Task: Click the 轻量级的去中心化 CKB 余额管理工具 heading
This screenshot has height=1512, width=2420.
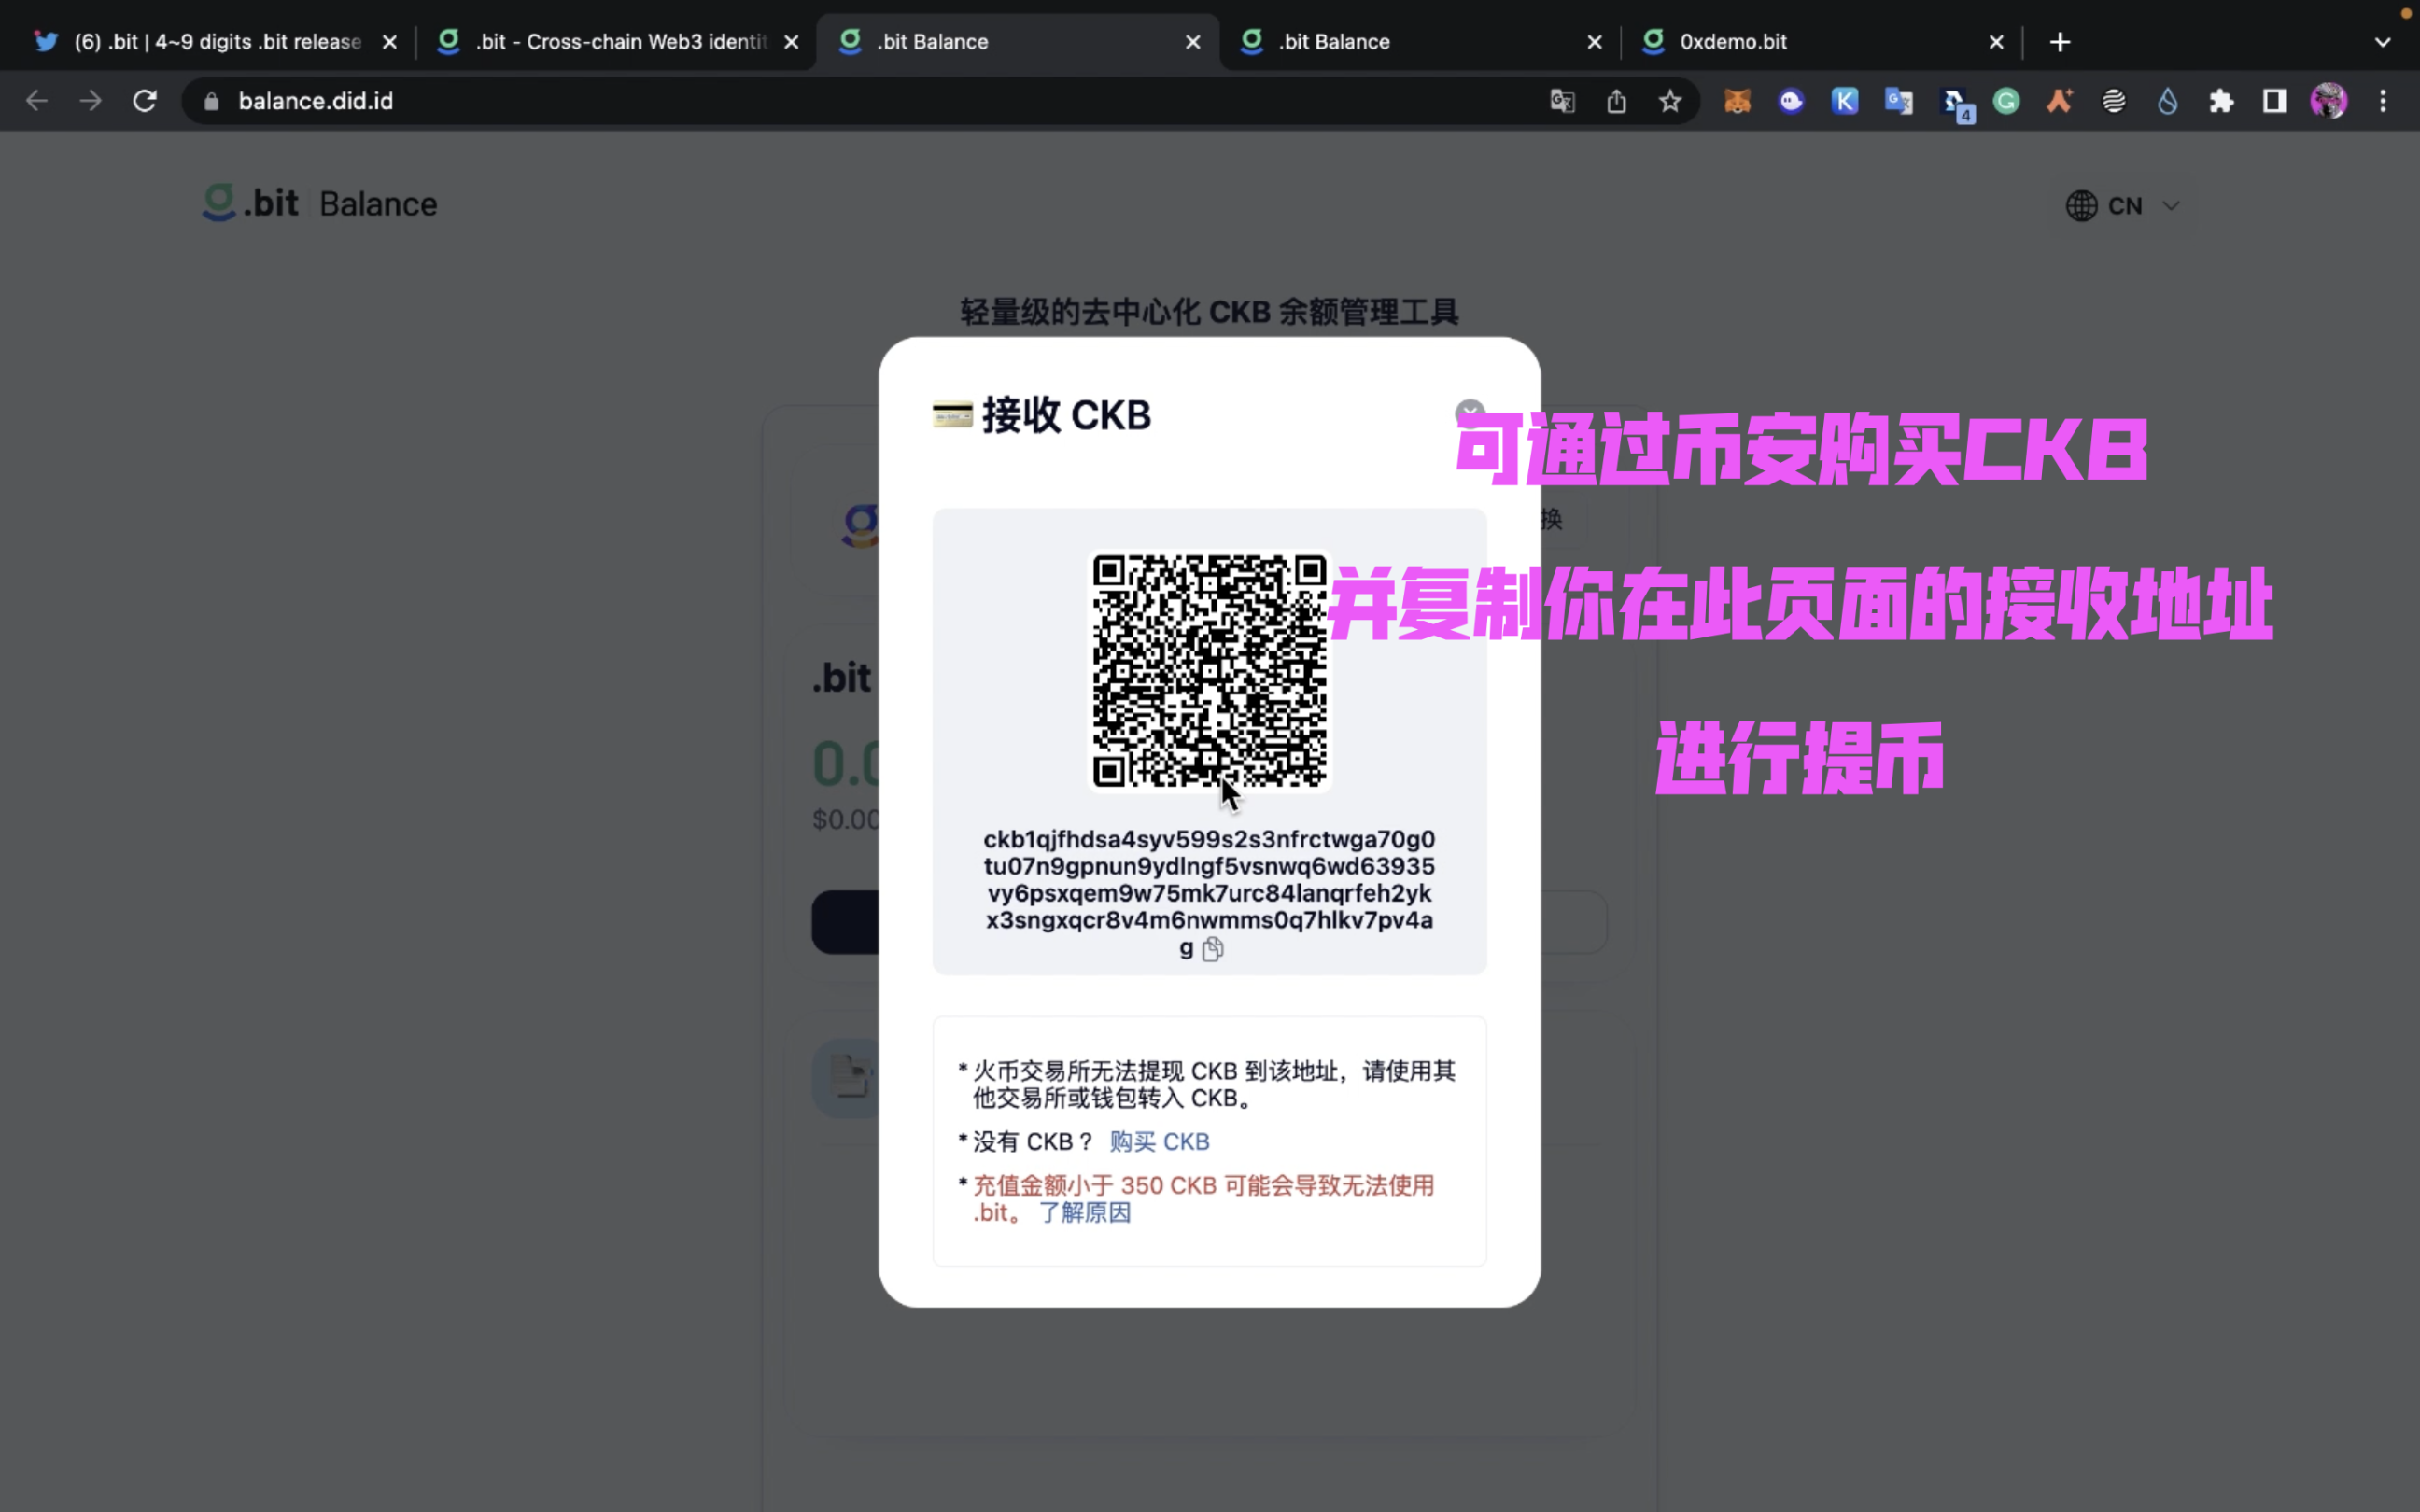Action: pos(1209,312)
